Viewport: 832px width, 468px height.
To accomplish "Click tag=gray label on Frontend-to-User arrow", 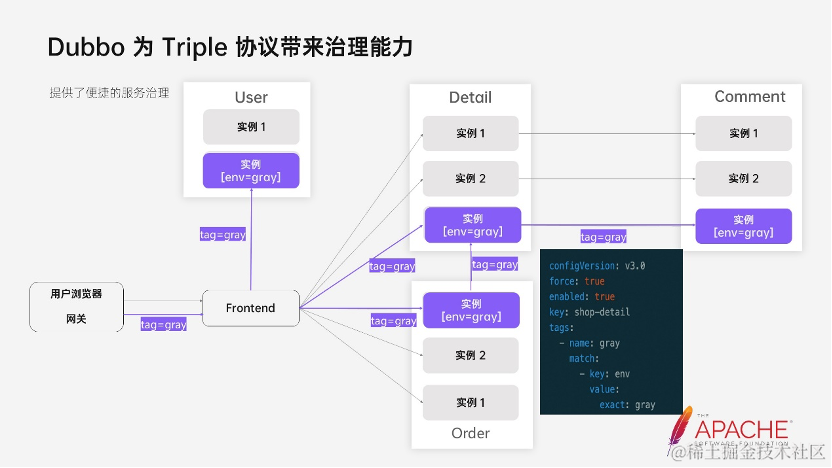I will pyautogui.click(x=223, y=234).
